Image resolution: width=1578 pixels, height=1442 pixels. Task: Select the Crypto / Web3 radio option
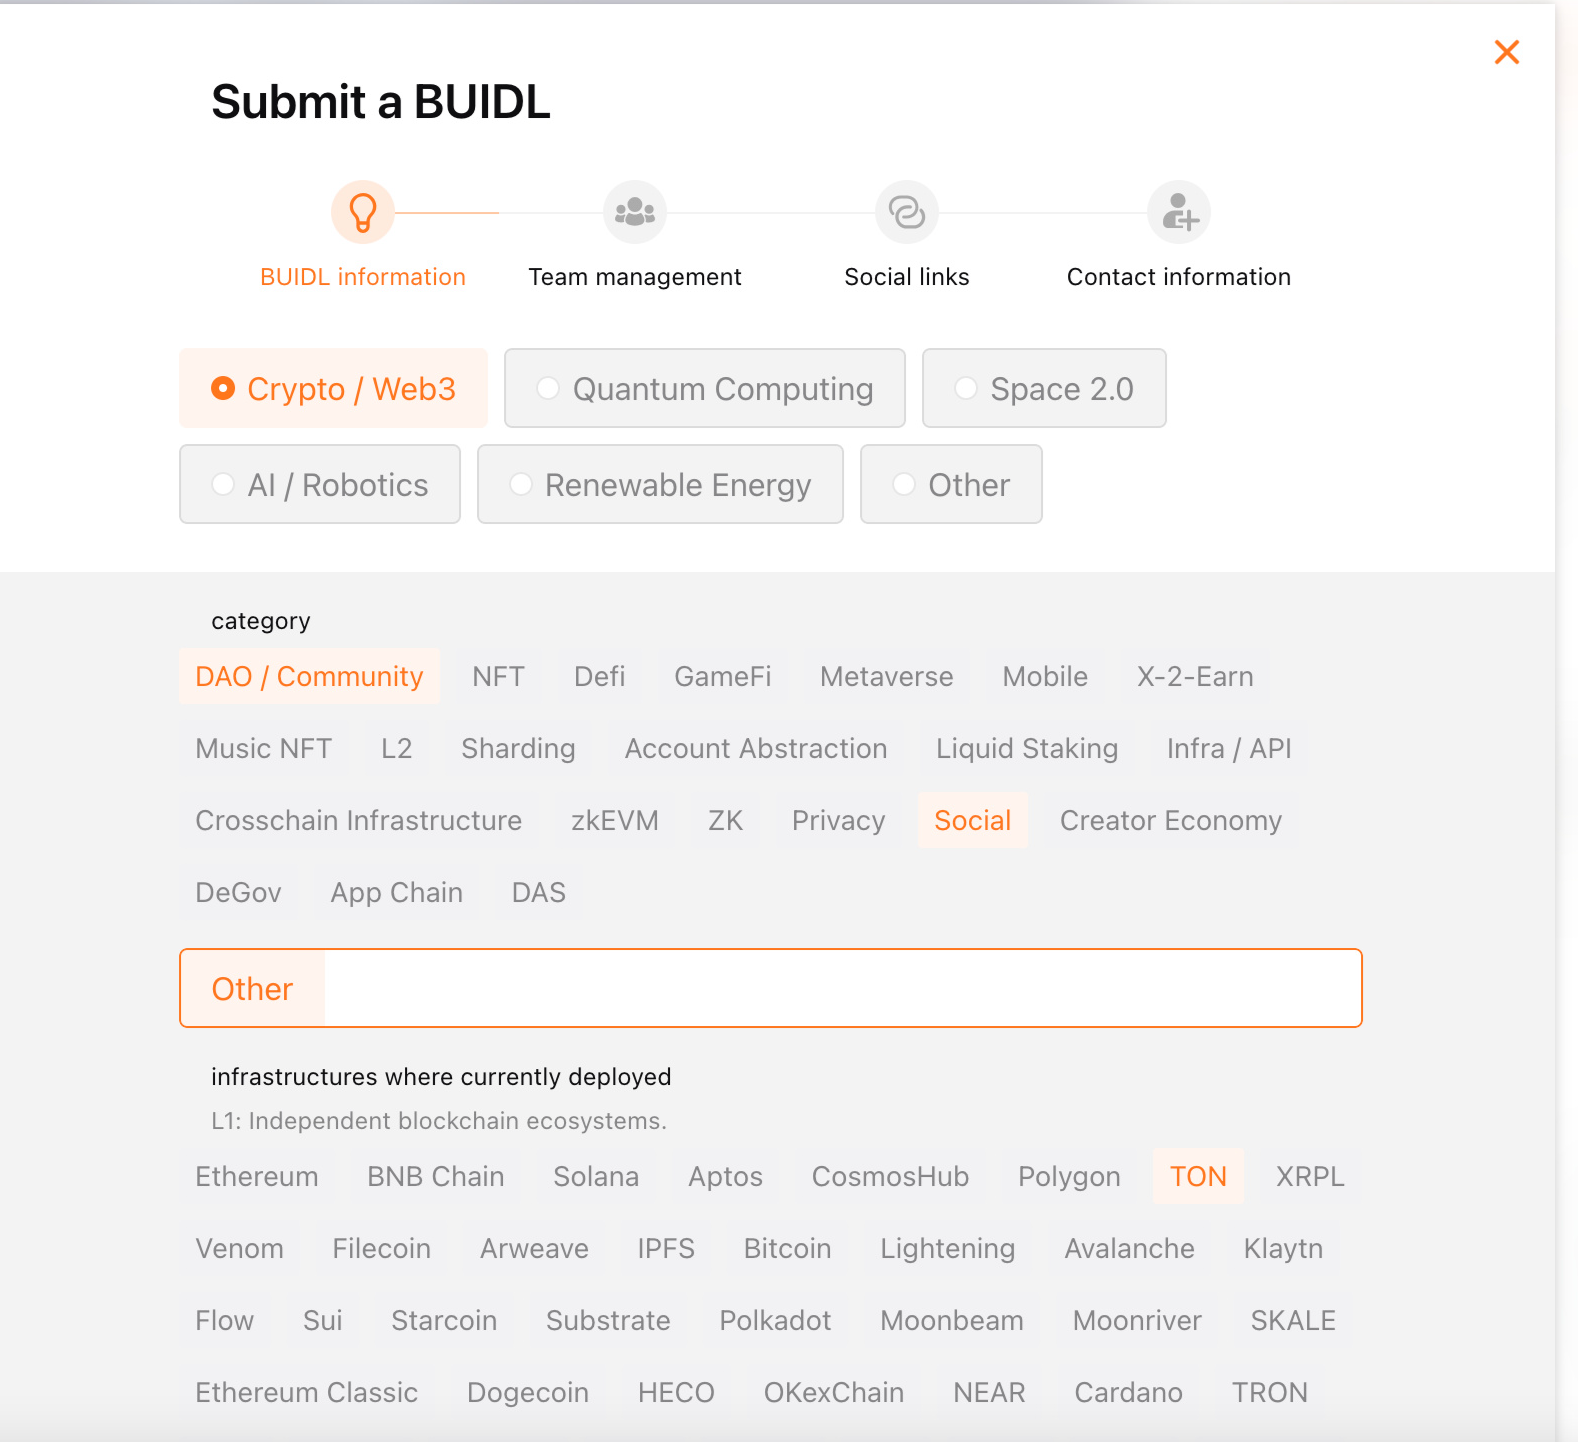333,388
